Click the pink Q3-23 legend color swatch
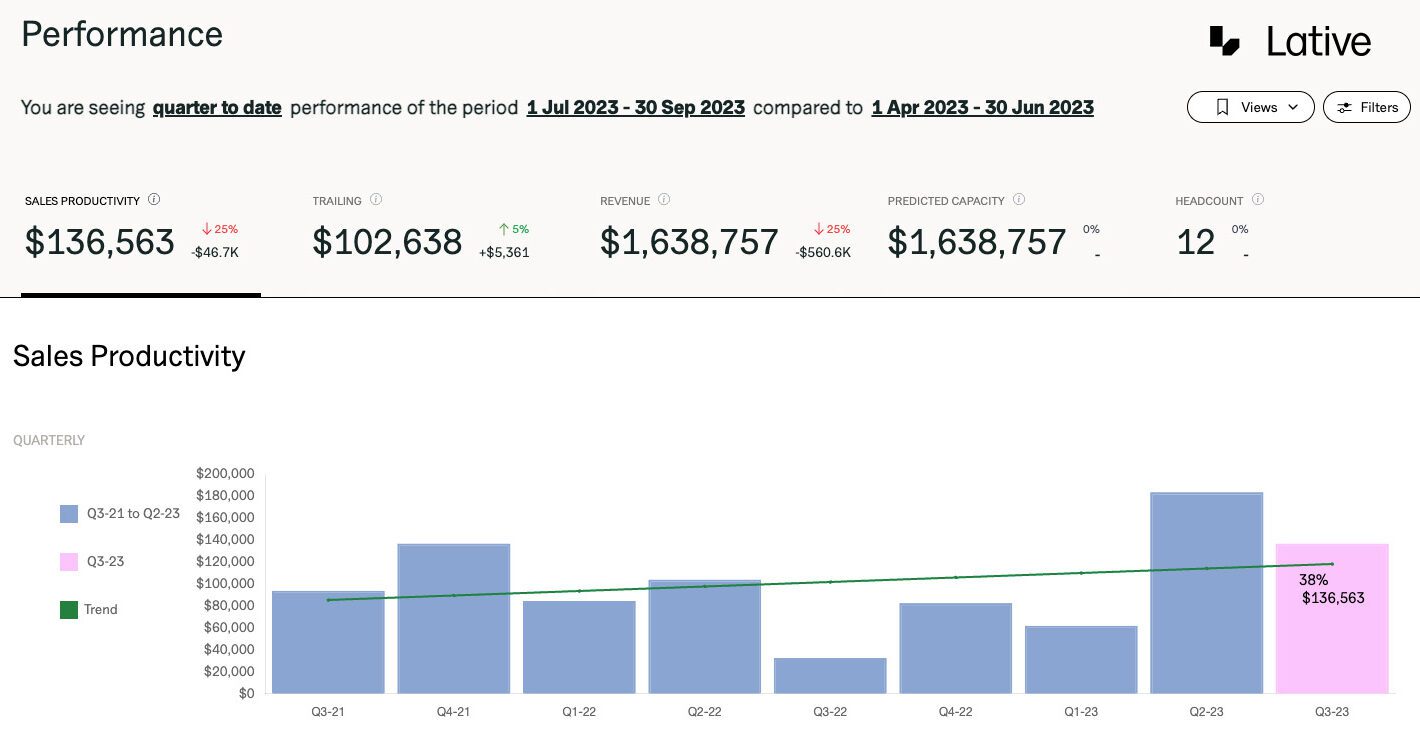The width and height of the screenshot is (1420, 745). pyautogui.click(x=67, y=561)
